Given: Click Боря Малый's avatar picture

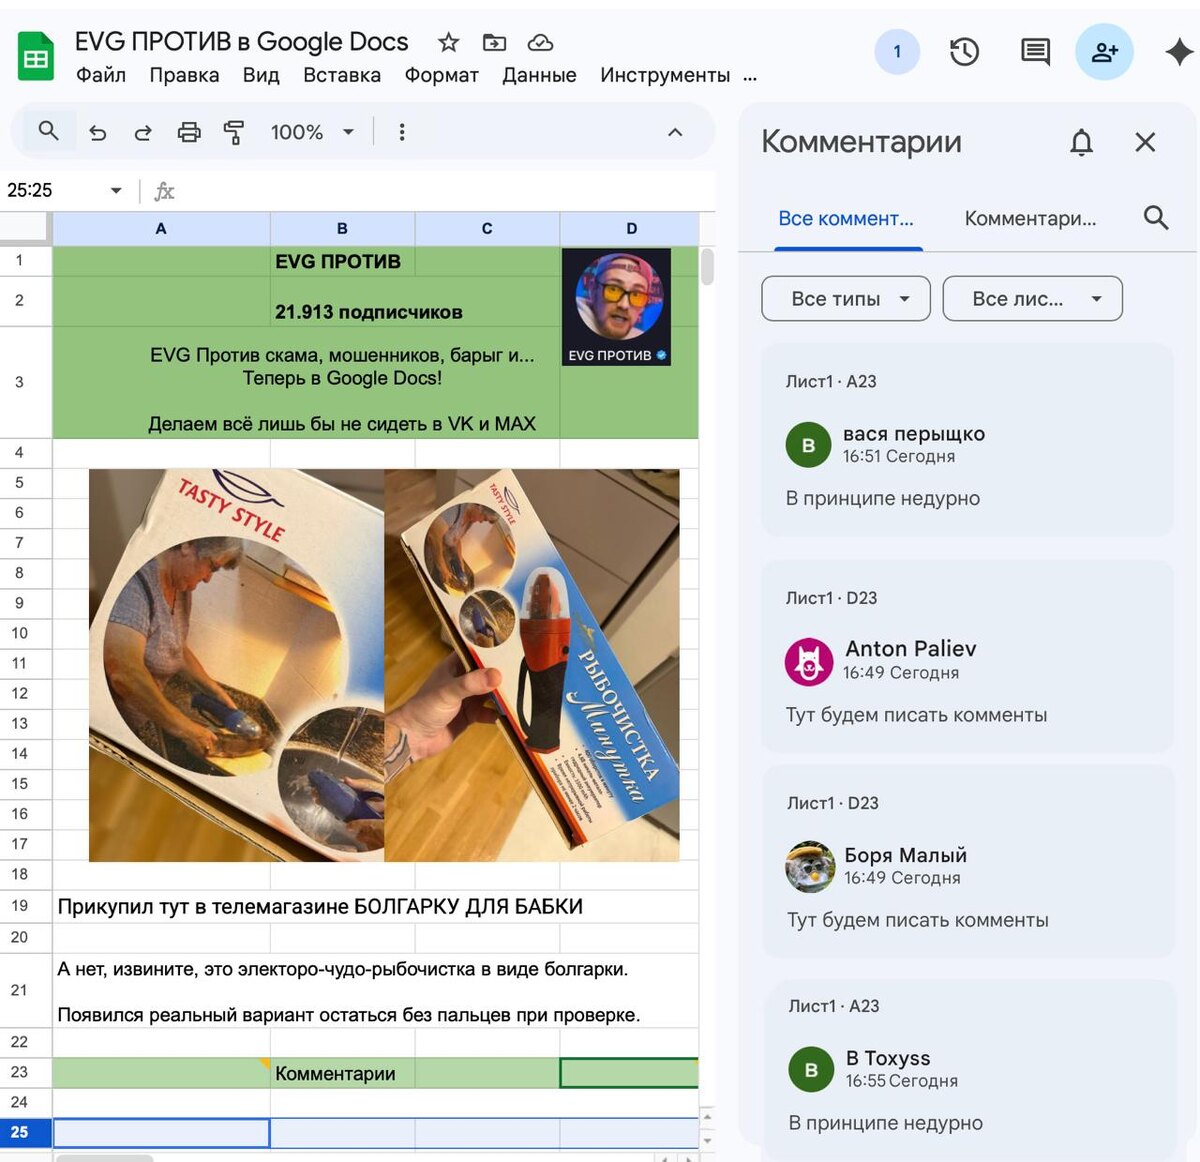Looking at the screenshot, I should click(x=810, y=866).
